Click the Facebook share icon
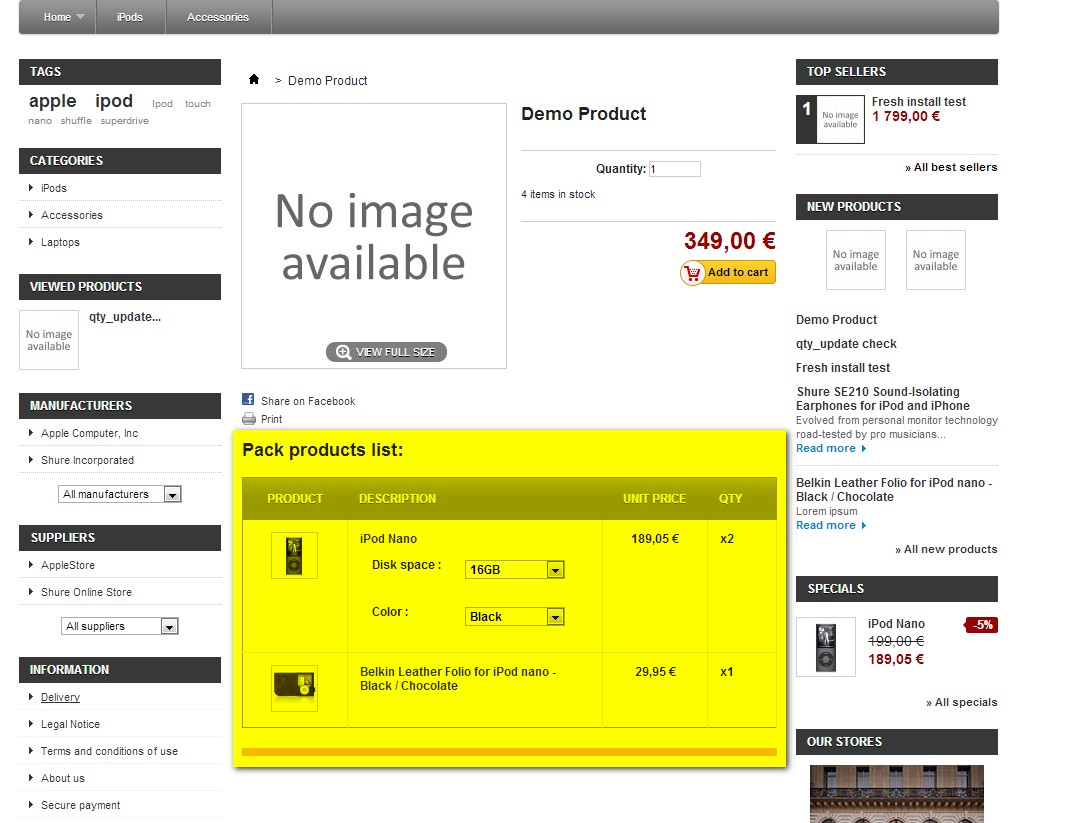Viewport: 1083px width, 823px height. pos(248,399)
